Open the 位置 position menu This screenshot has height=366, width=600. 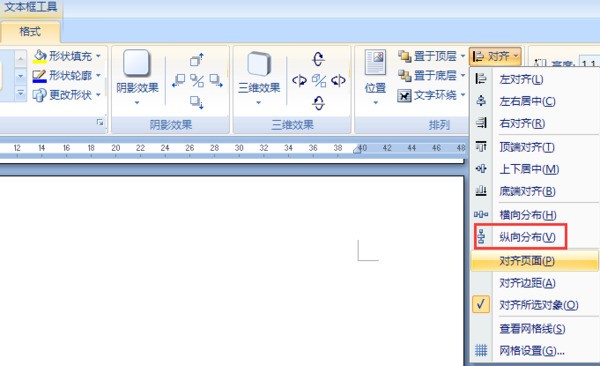375,78
